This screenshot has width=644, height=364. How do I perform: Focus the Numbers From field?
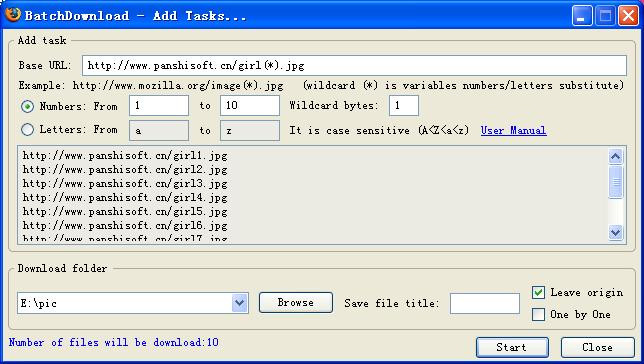[159, 106]
